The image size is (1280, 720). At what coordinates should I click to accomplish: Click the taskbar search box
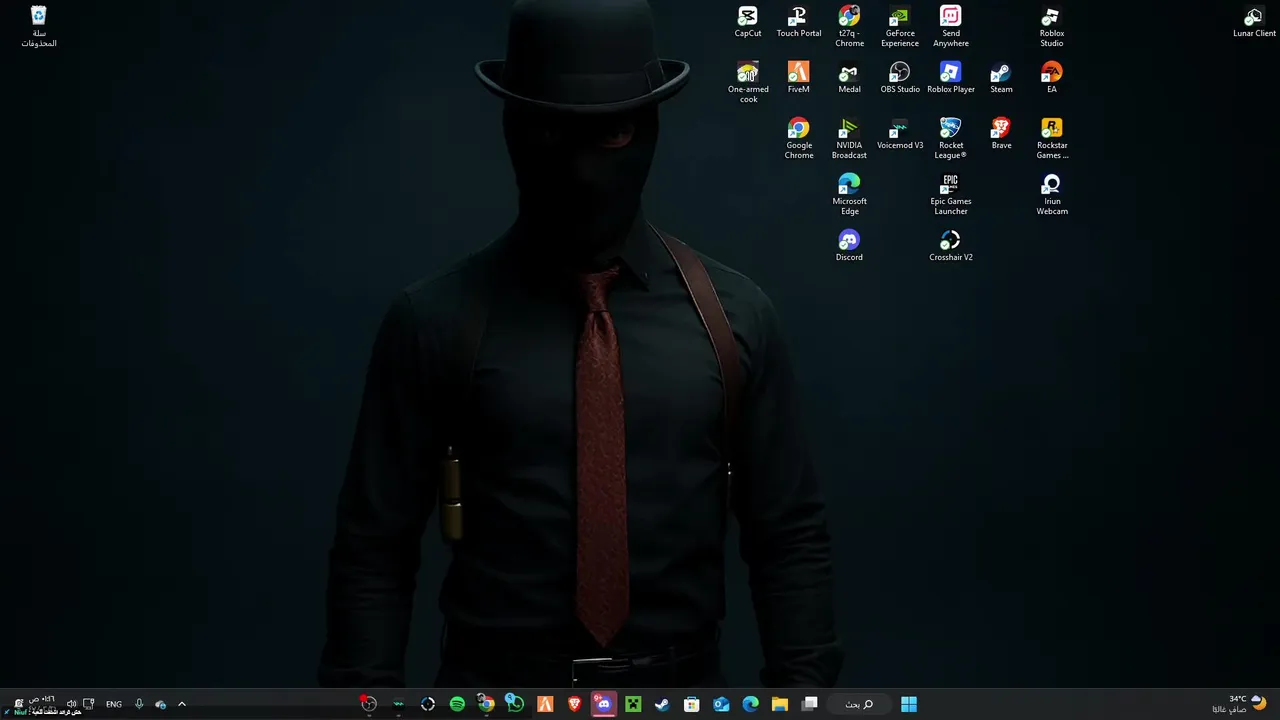859,704
